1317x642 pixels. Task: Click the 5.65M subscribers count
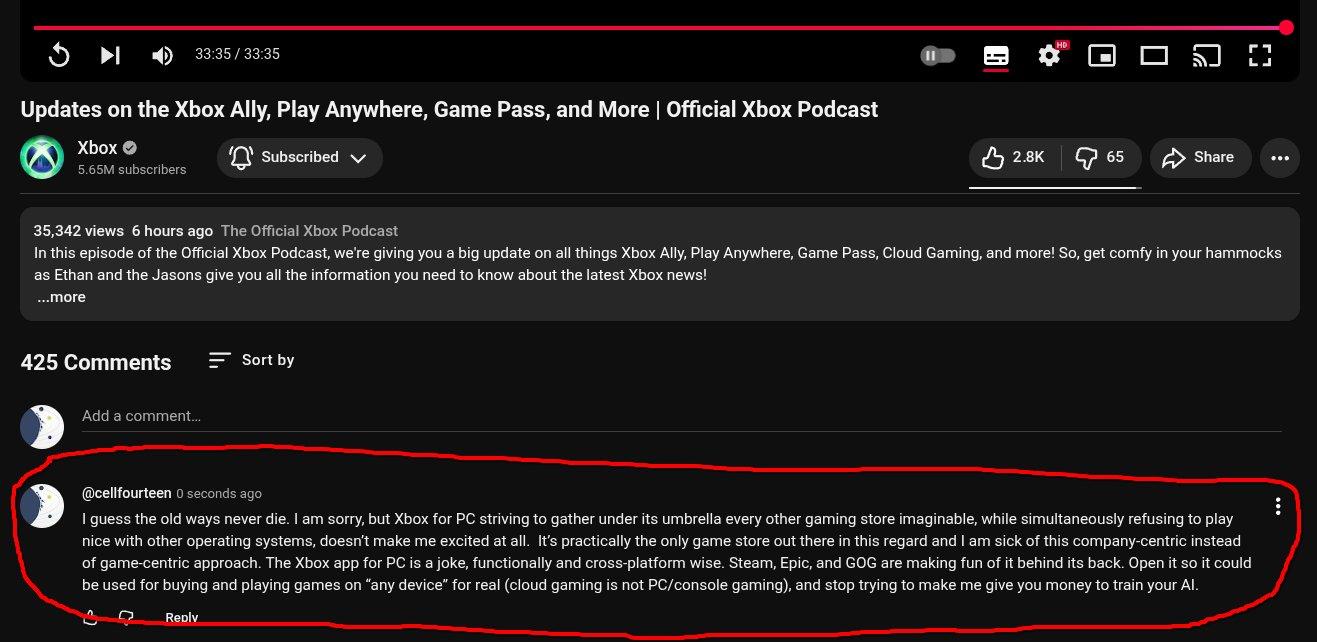[x=132, y=170]
